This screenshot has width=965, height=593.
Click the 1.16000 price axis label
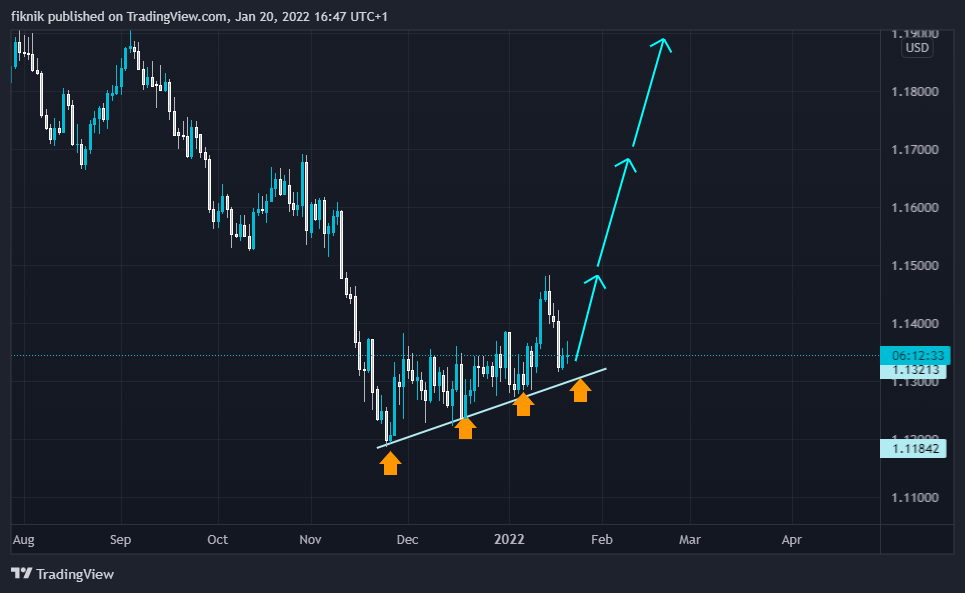click(x=915, y=208)
